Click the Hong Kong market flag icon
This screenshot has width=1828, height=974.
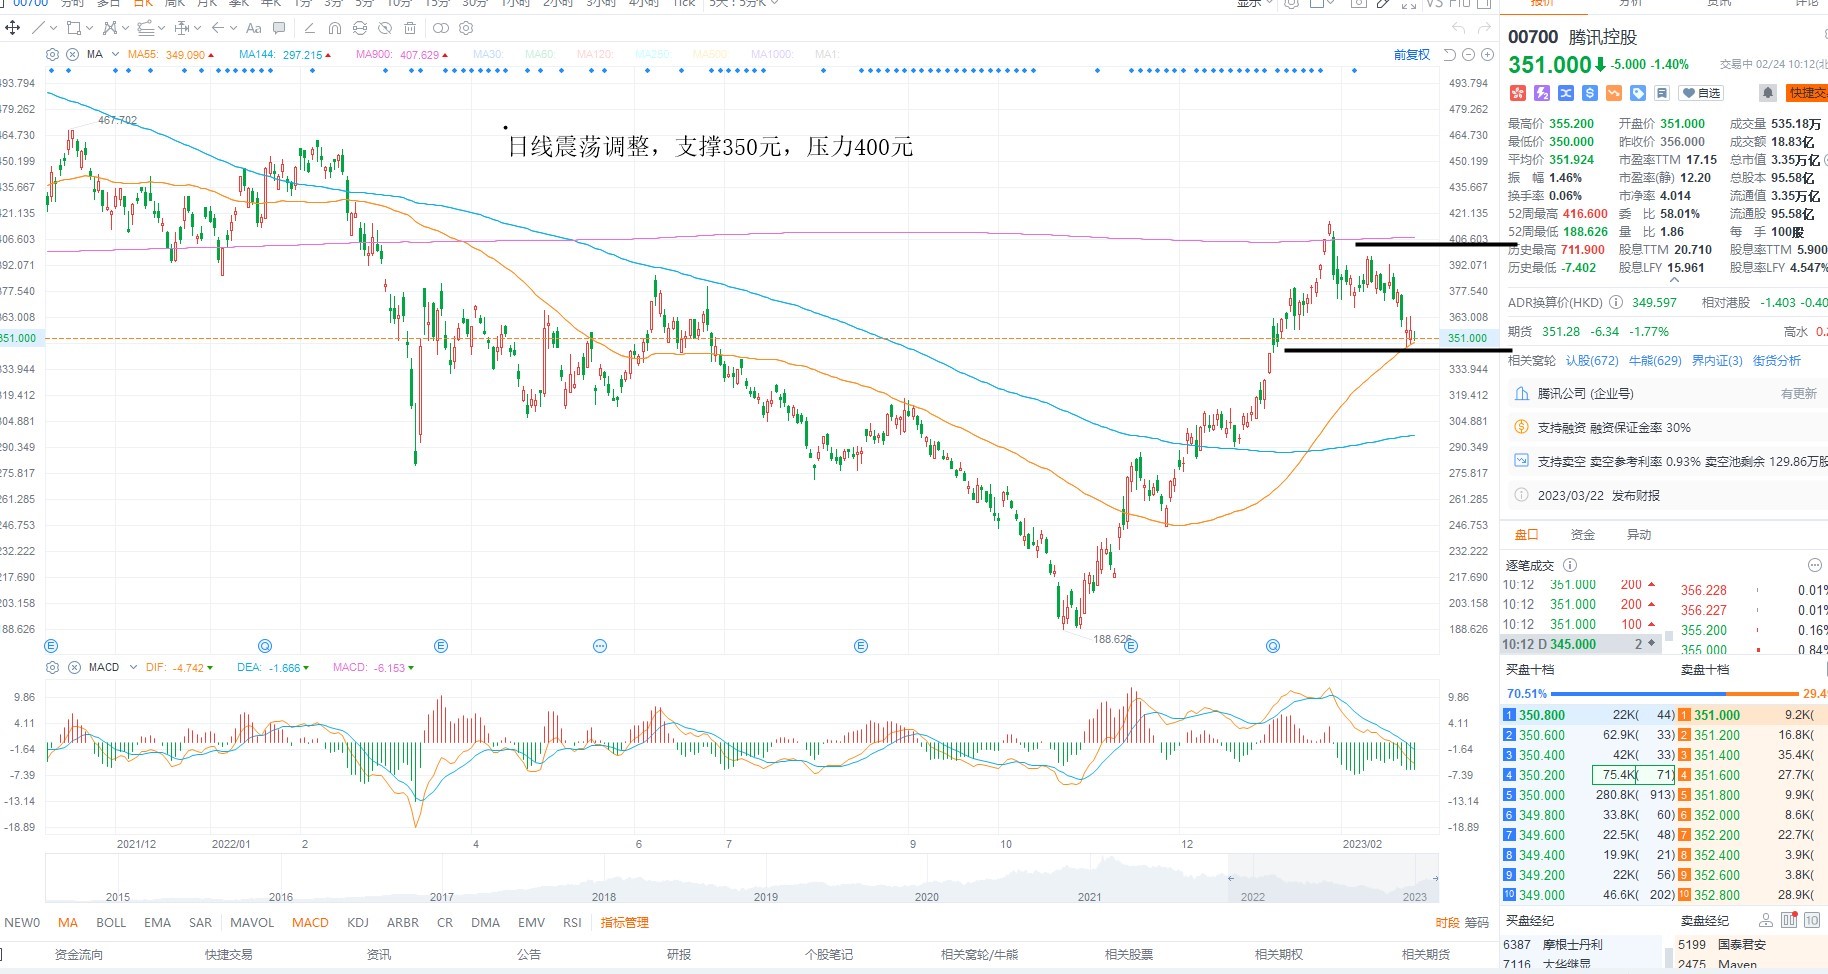click(x=1518, y=93)
